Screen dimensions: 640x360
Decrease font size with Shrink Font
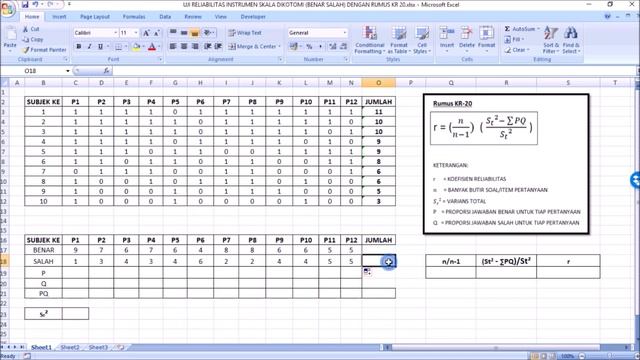pyautogui.click(x=156, y=33)
